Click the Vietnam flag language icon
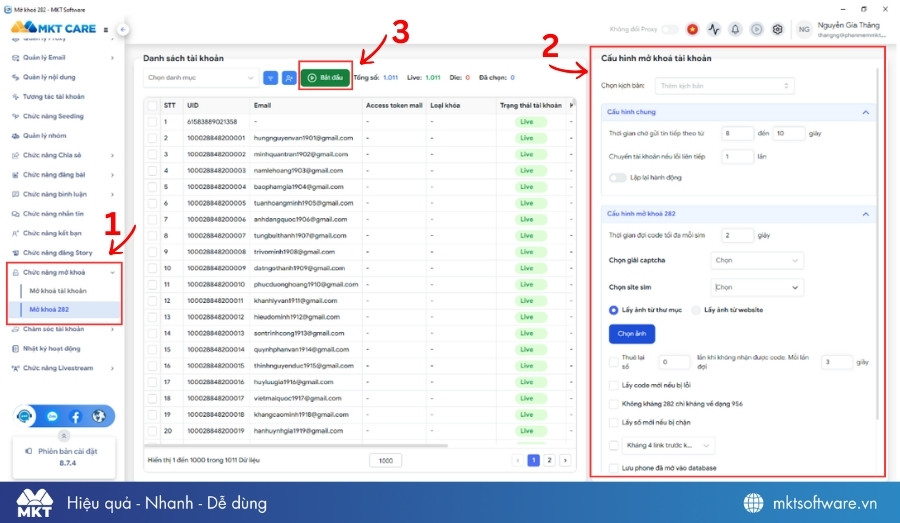The image size is (900, 523). 692,29
